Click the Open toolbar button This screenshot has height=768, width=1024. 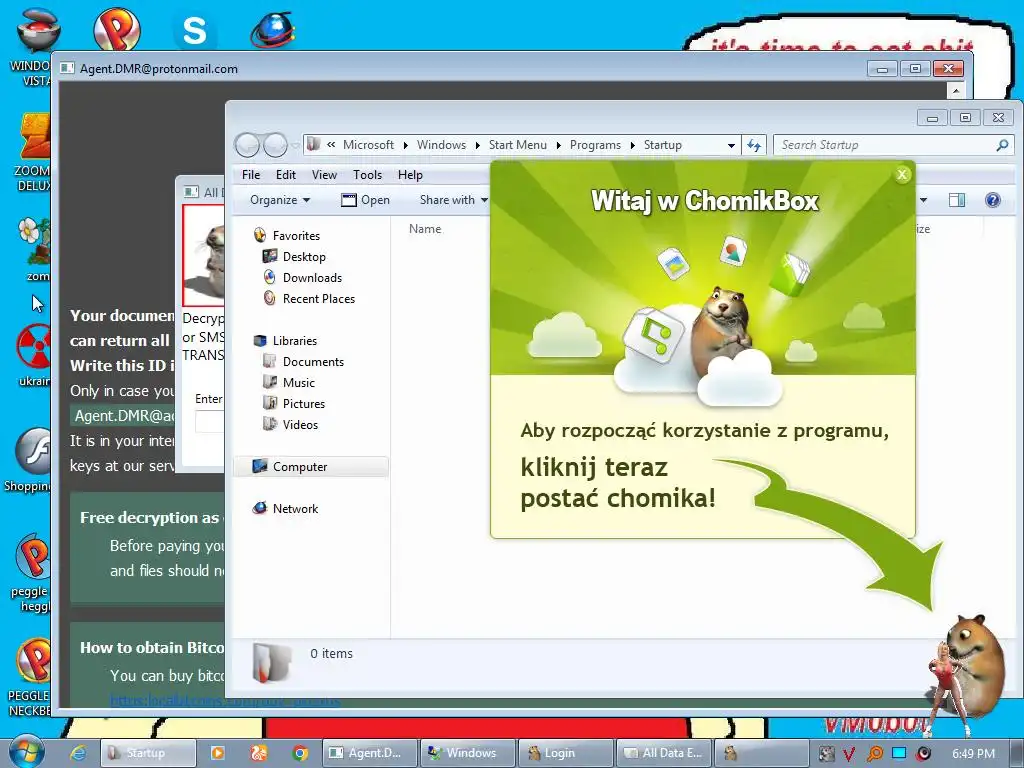(x=366, y=200)
